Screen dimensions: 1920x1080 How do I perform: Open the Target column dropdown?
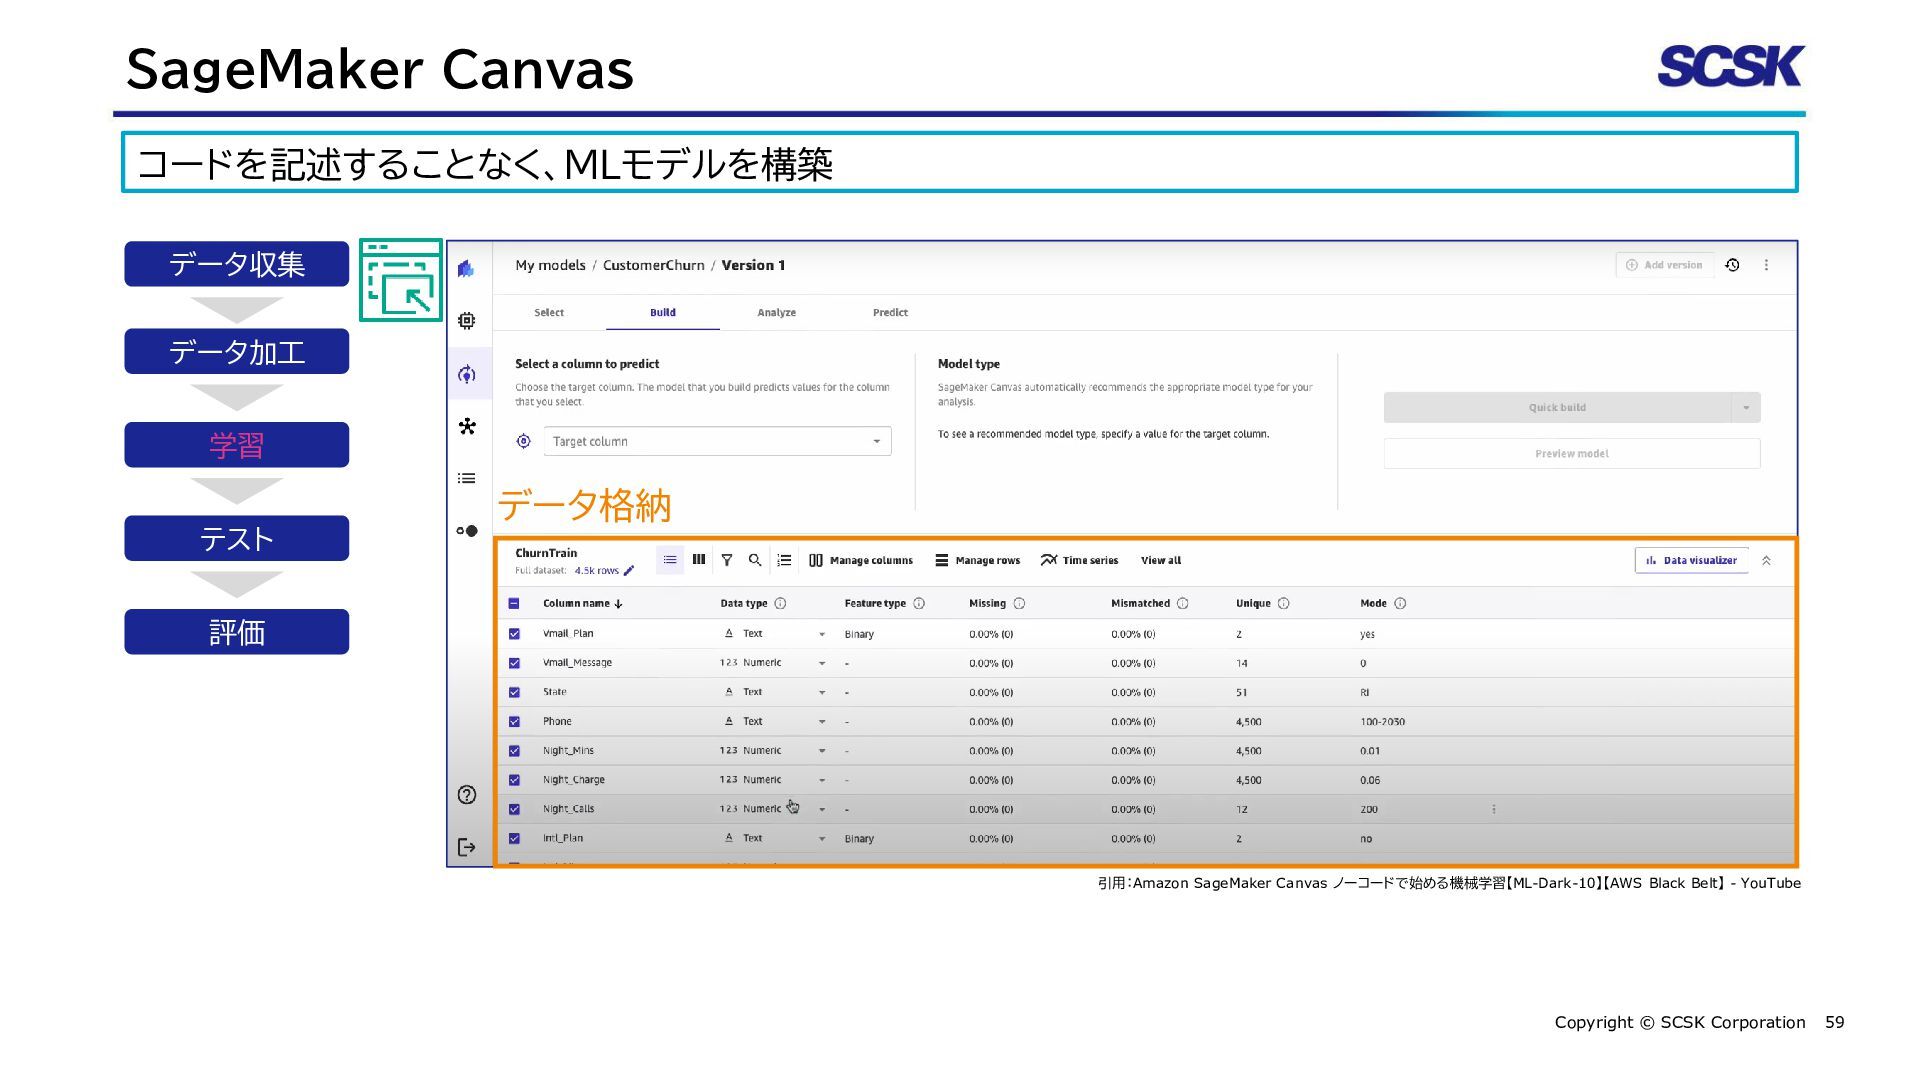pos(717,441)
